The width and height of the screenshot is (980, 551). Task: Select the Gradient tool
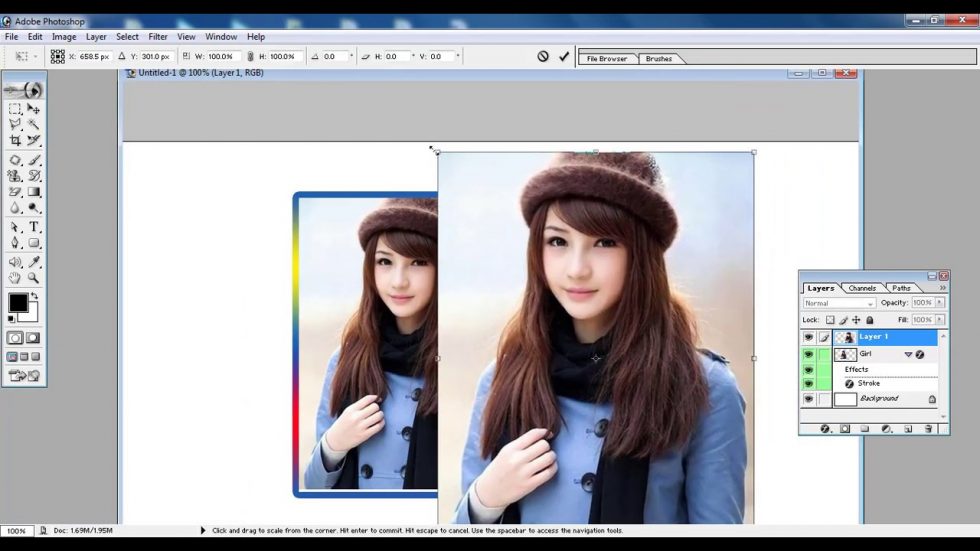click(x=34, y=192)
